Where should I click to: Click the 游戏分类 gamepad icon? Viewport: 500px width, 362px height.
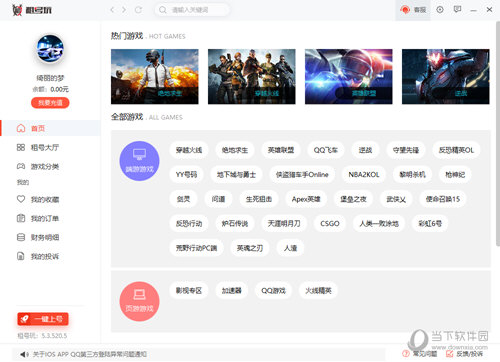[21, 166]
